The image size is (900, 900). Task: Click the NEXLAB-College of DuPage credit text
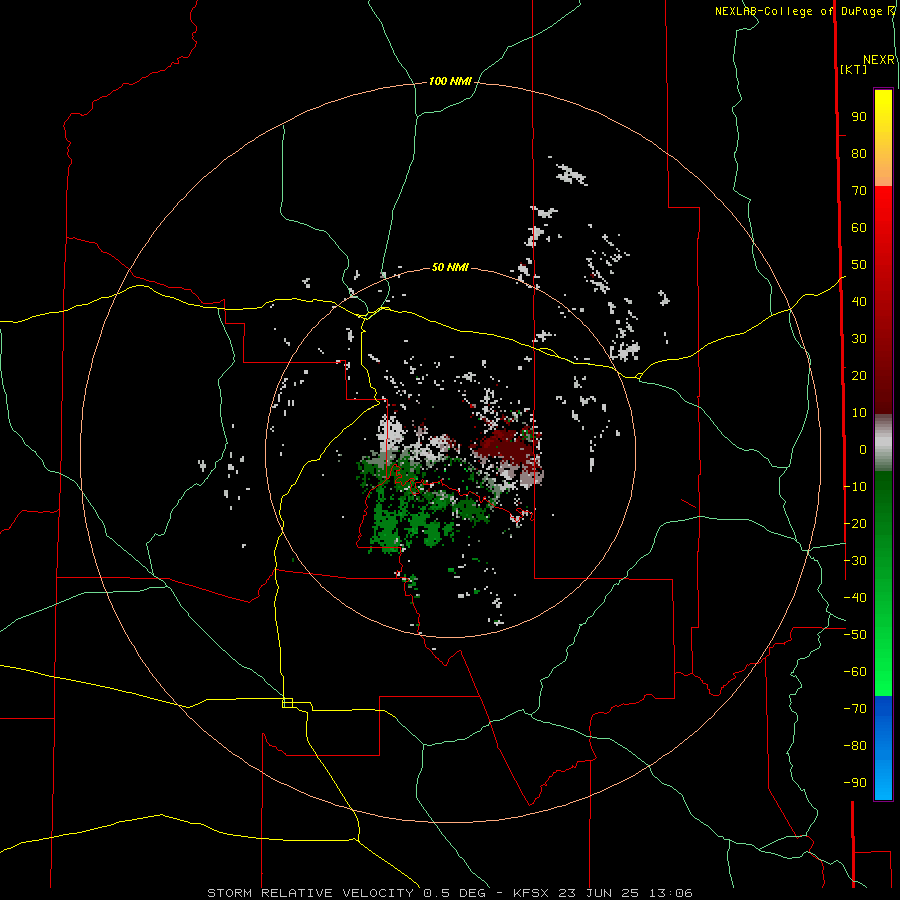pyautogui.click(x=798, y=11)
